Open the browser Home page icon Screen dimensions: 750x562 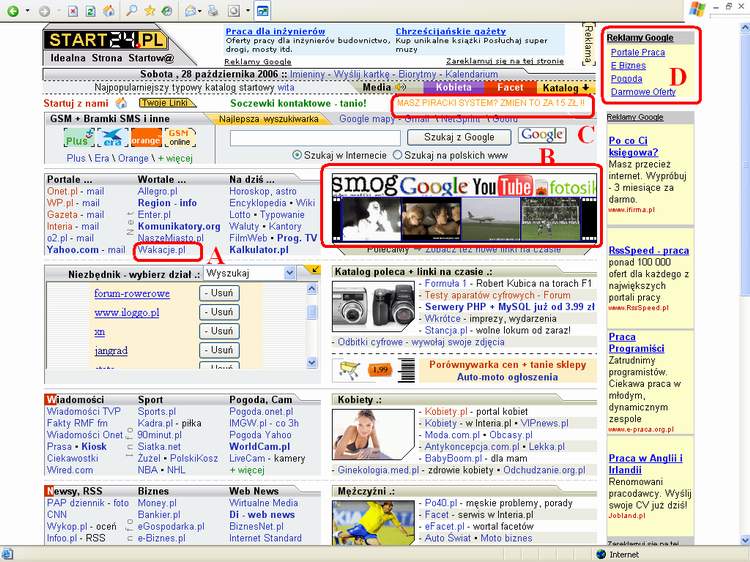pos(109,11)
